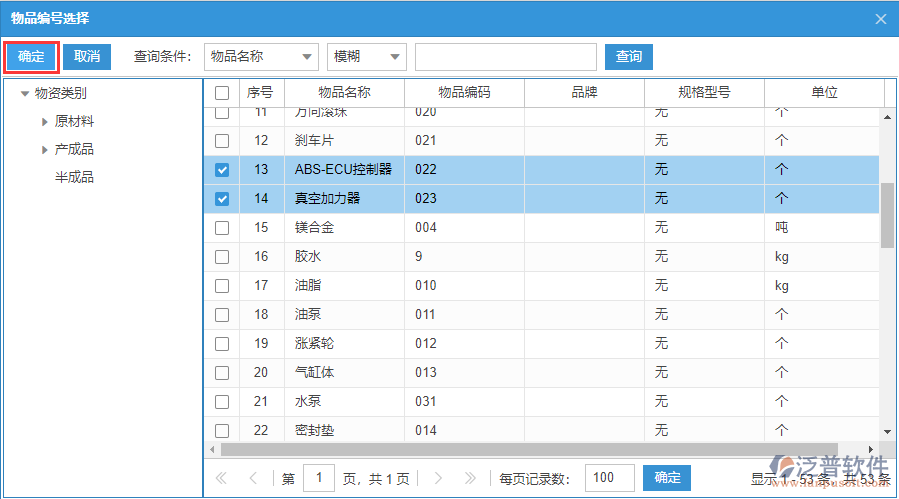
Task: Go to first page icon
Action: [221, 478]
